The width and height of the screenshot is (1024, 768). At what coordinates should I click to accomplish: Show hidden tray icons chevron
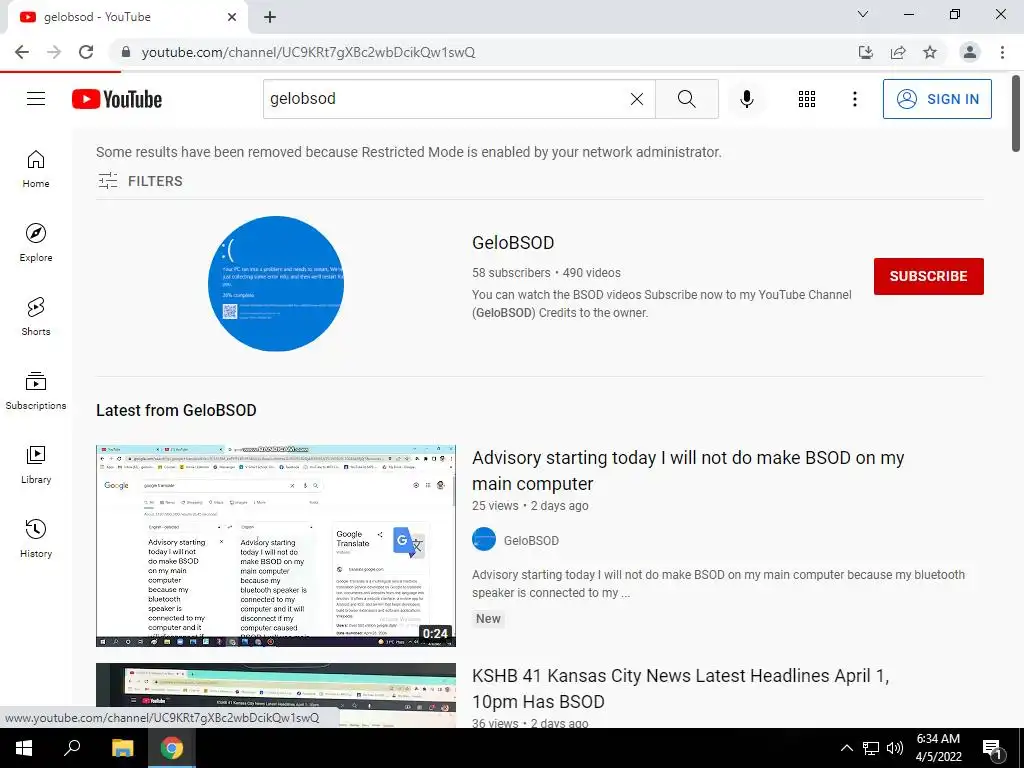click(x=846, y=748)
